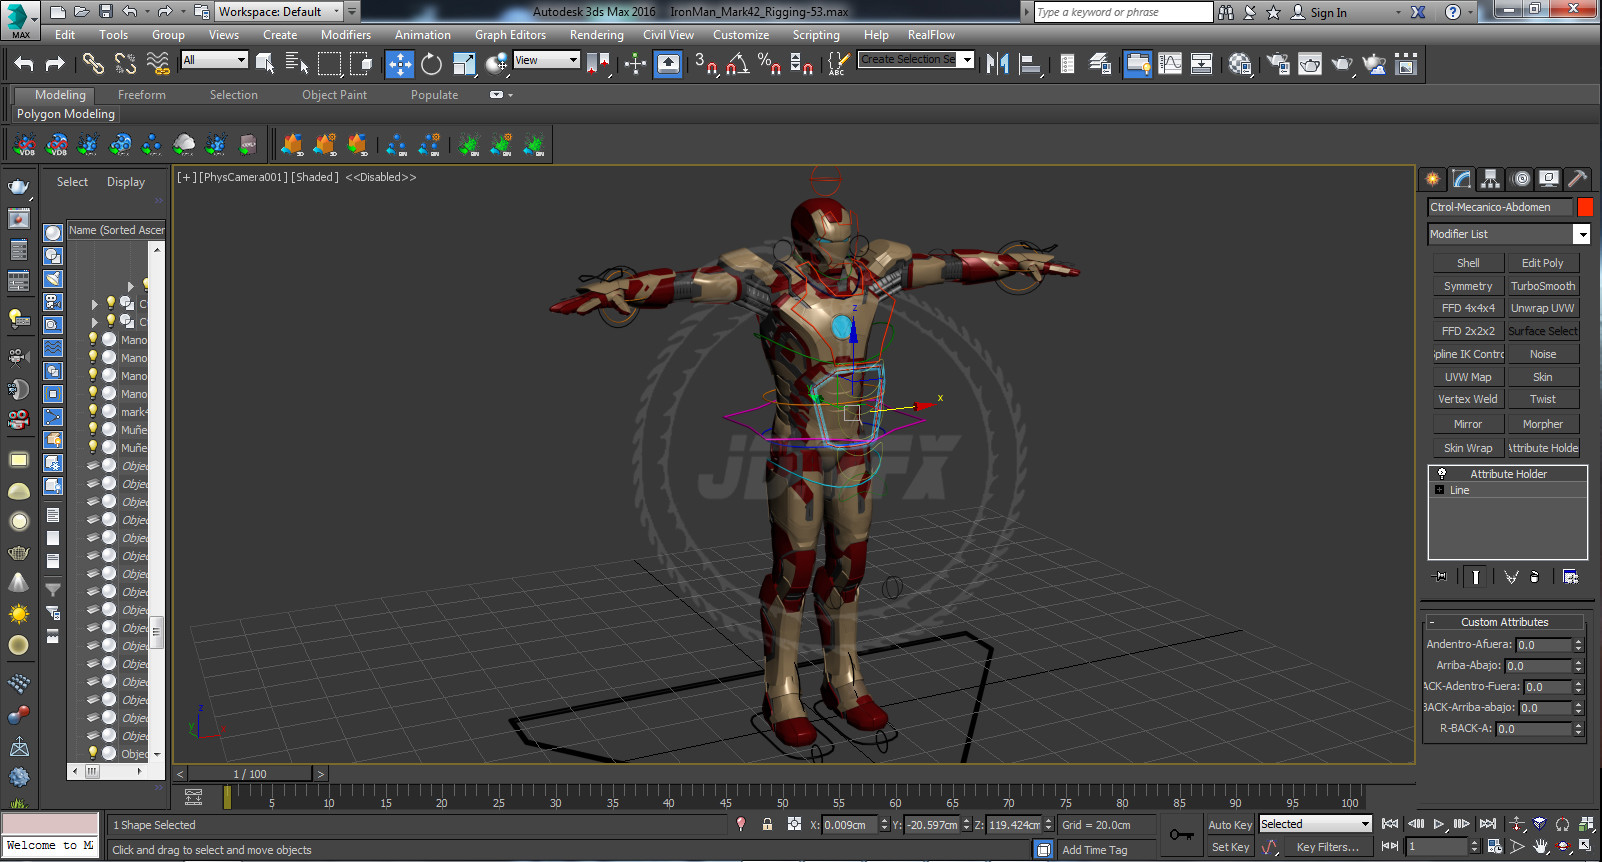Image resolution: width=1602 pixels, height=862 pixels.
Task: Click the Orbit view icon
Action: point(1564,846)
